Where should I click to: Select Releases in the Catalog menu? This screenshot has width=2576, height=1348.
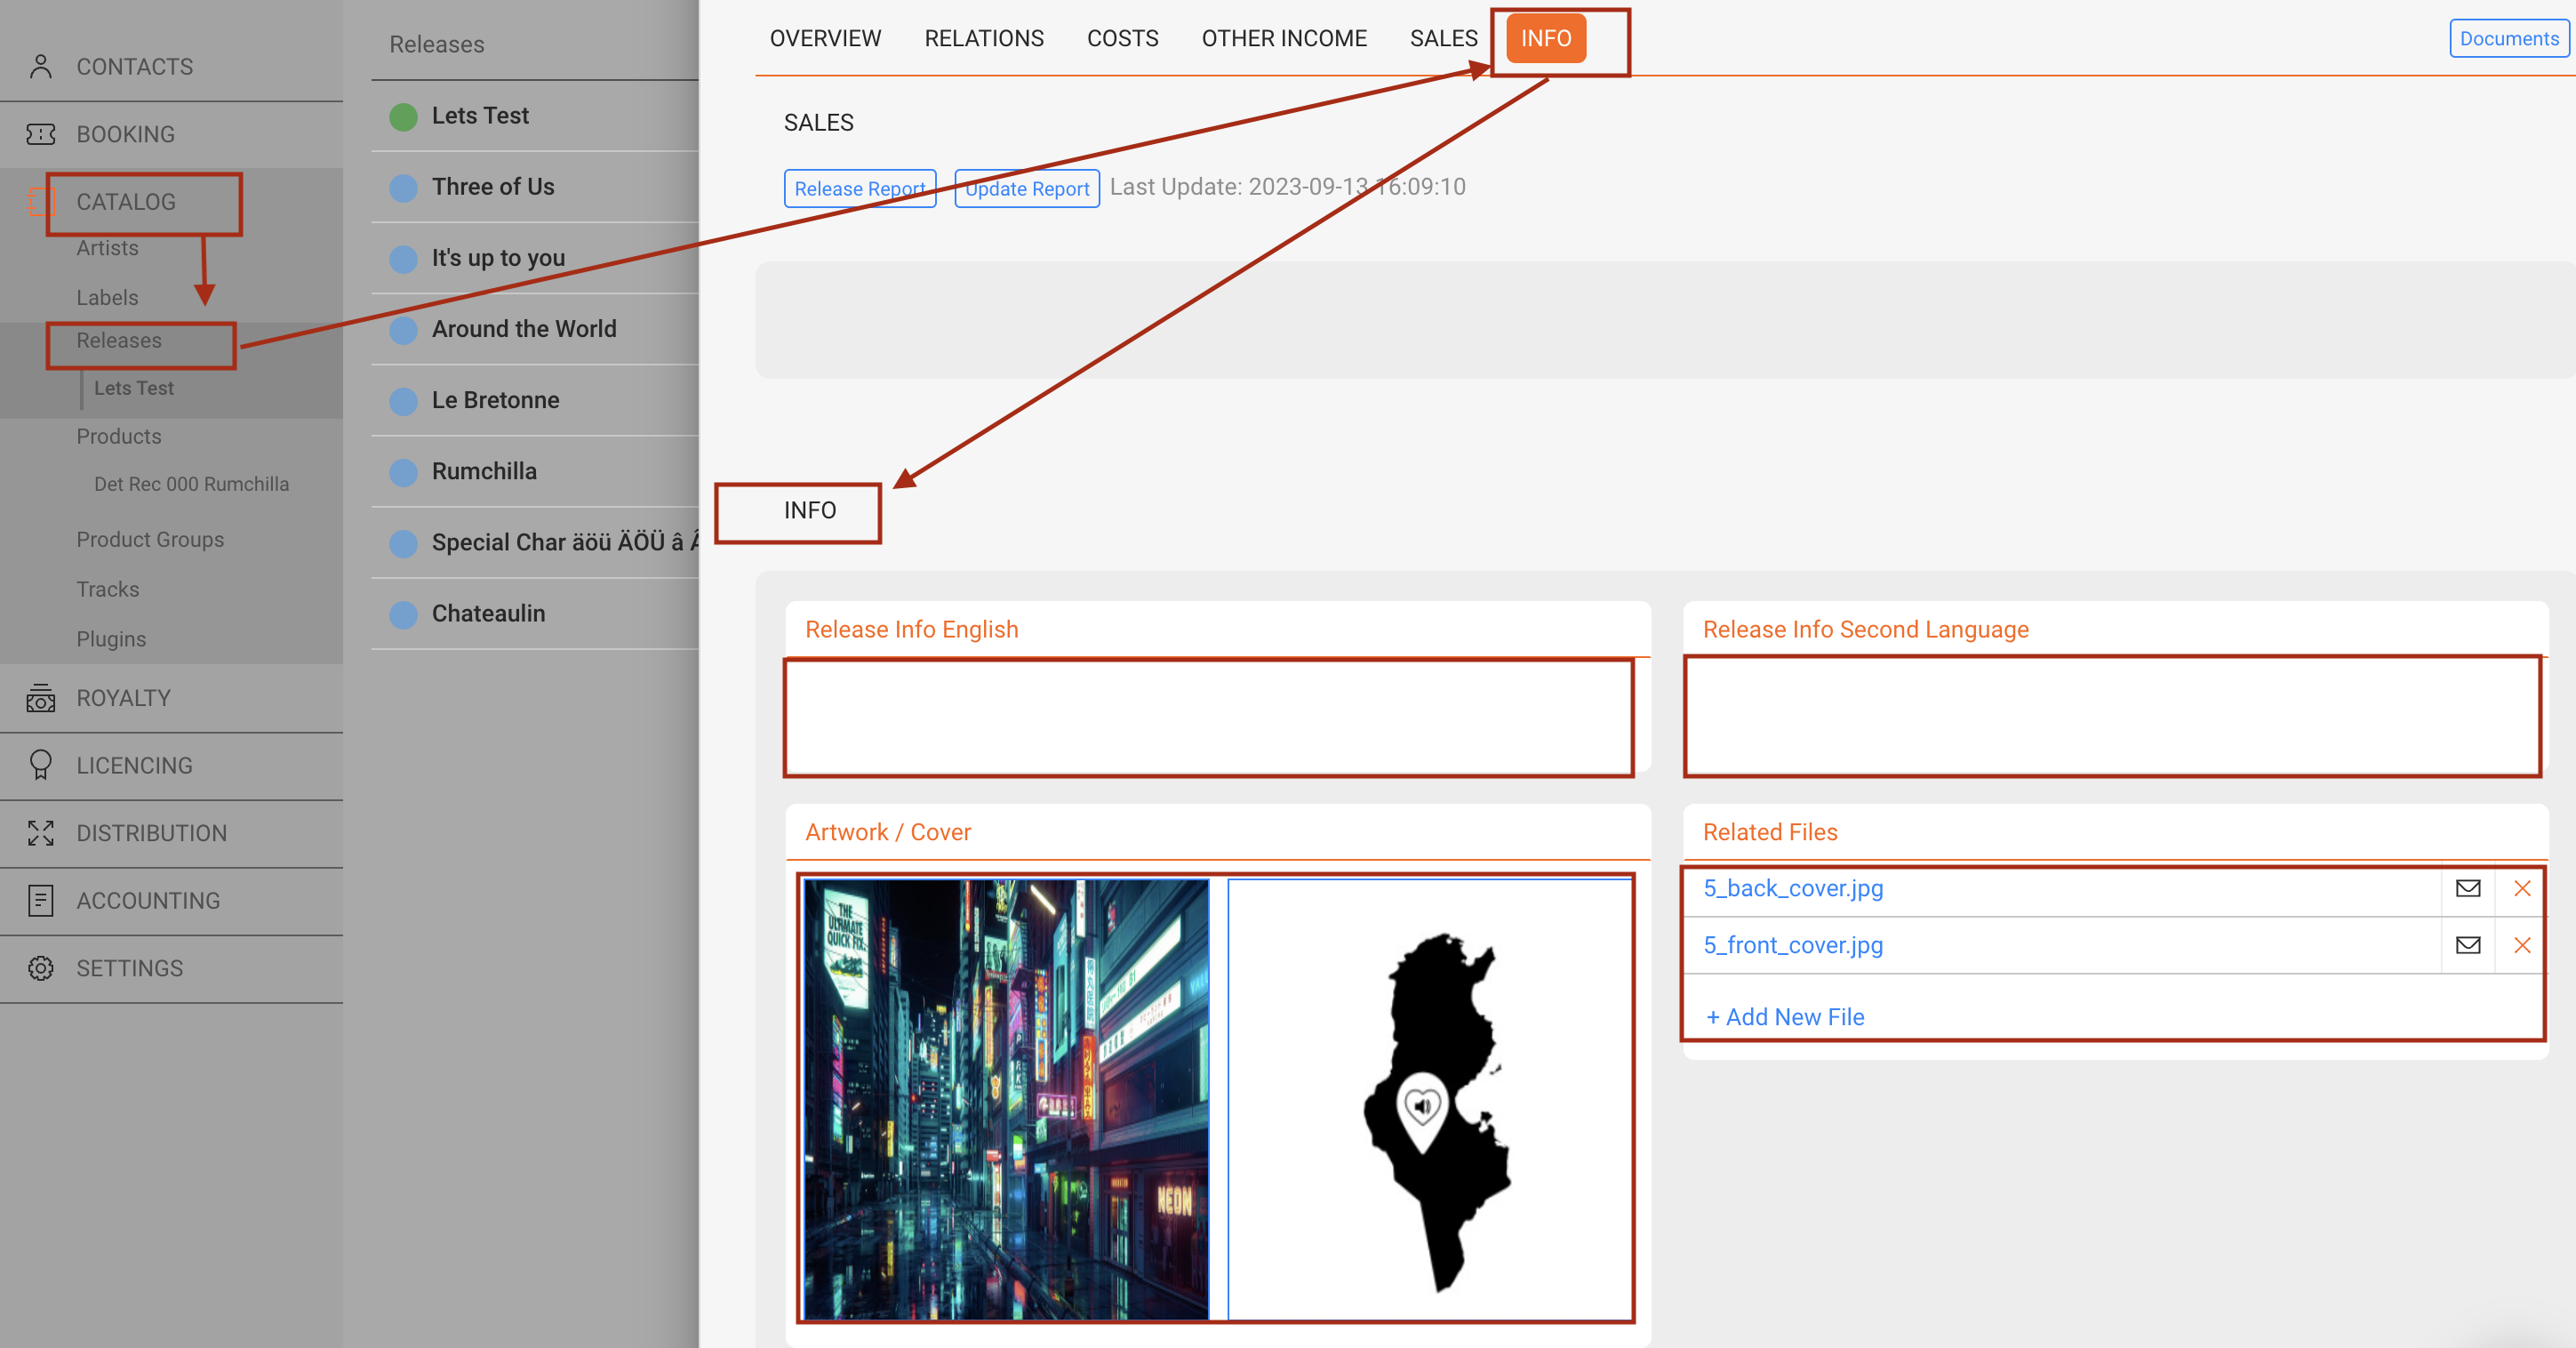point(119,340)
